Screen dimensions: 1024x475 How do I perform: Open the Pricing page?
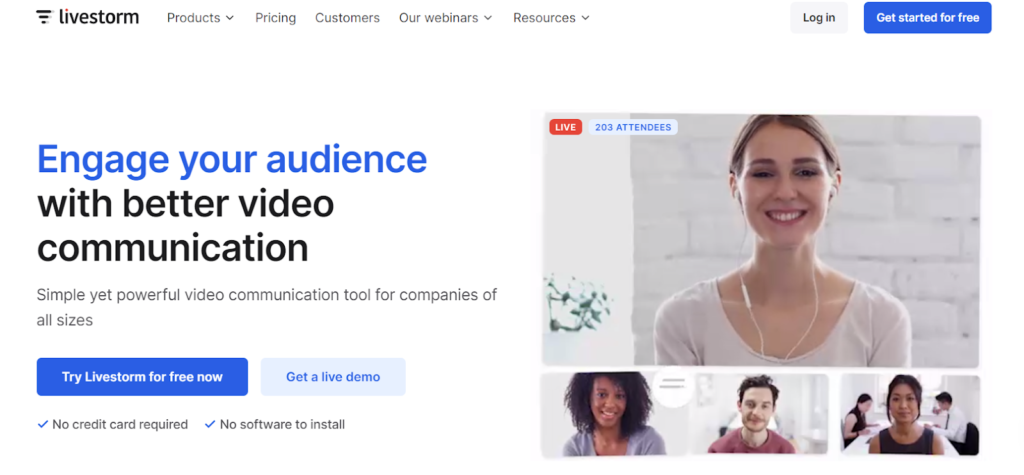click(x=275, y=18)
